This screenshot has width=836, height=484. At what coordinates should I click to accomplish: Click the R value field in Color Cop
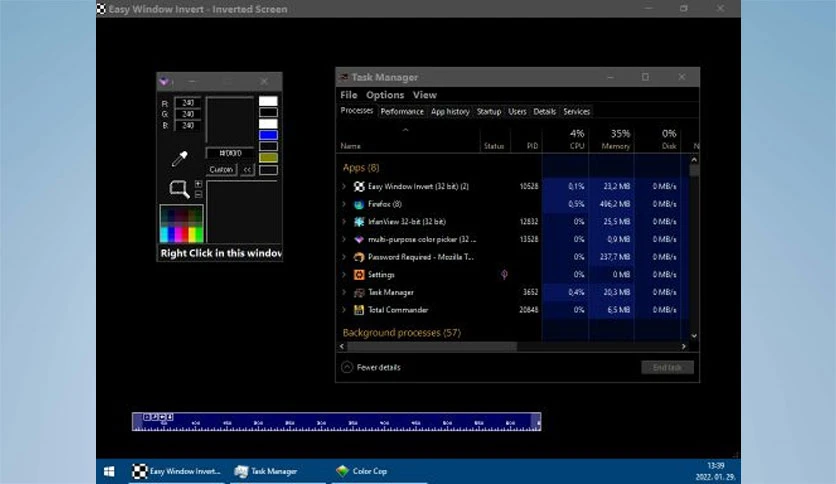pyautogui.click(x=187, y=102)
